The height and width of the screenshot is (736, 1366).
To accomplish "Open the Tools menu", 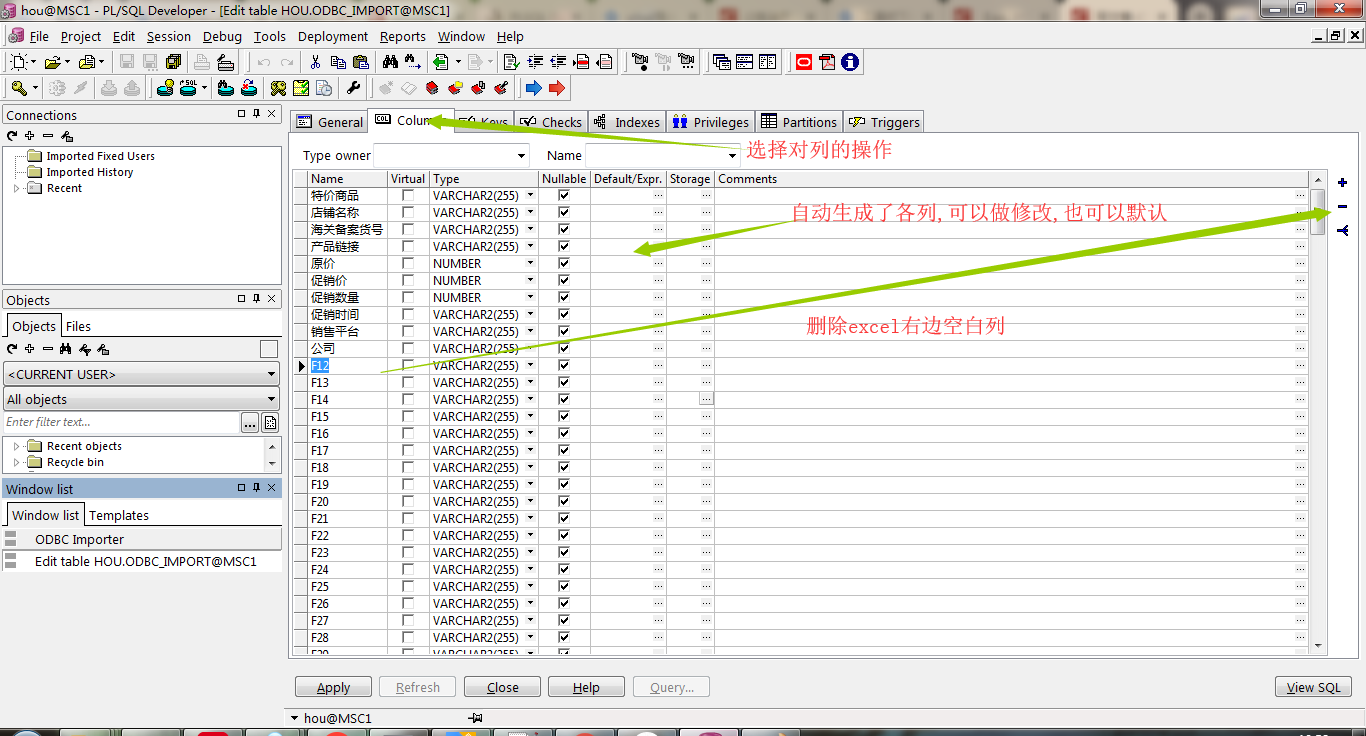I will (269, 36).
